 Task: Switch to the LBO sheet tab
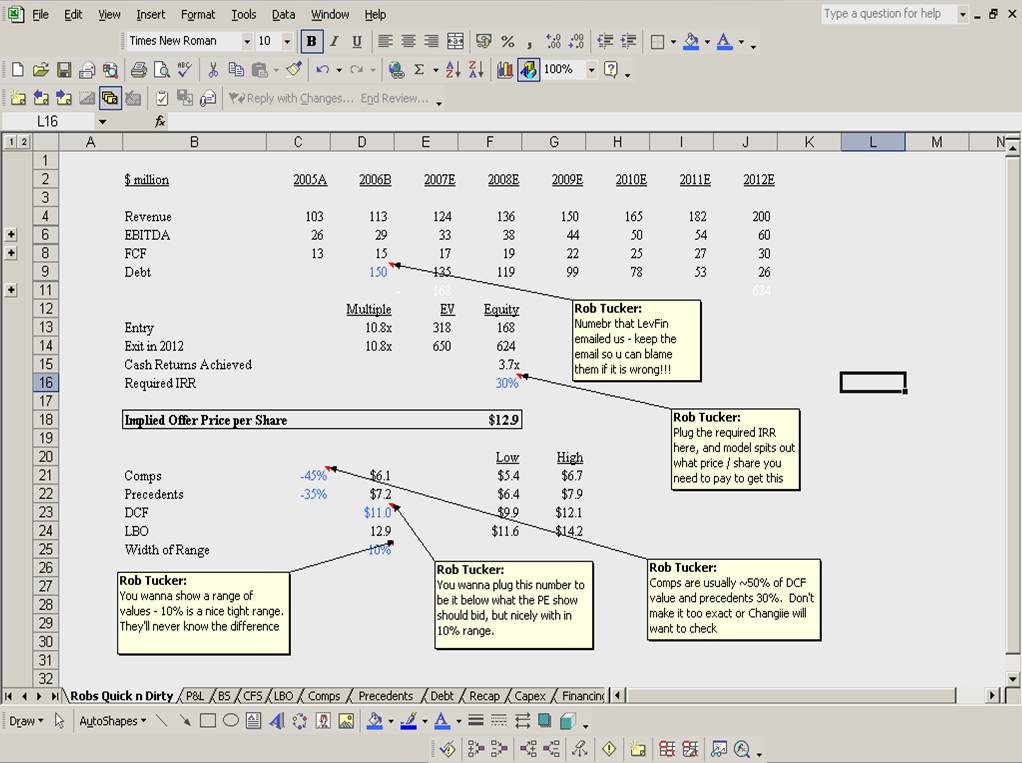283,696
